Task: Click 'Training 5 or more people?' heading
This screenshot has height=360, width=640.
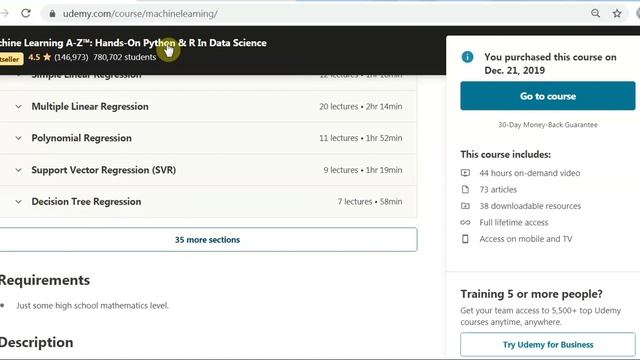Action: tap(531, 294)
